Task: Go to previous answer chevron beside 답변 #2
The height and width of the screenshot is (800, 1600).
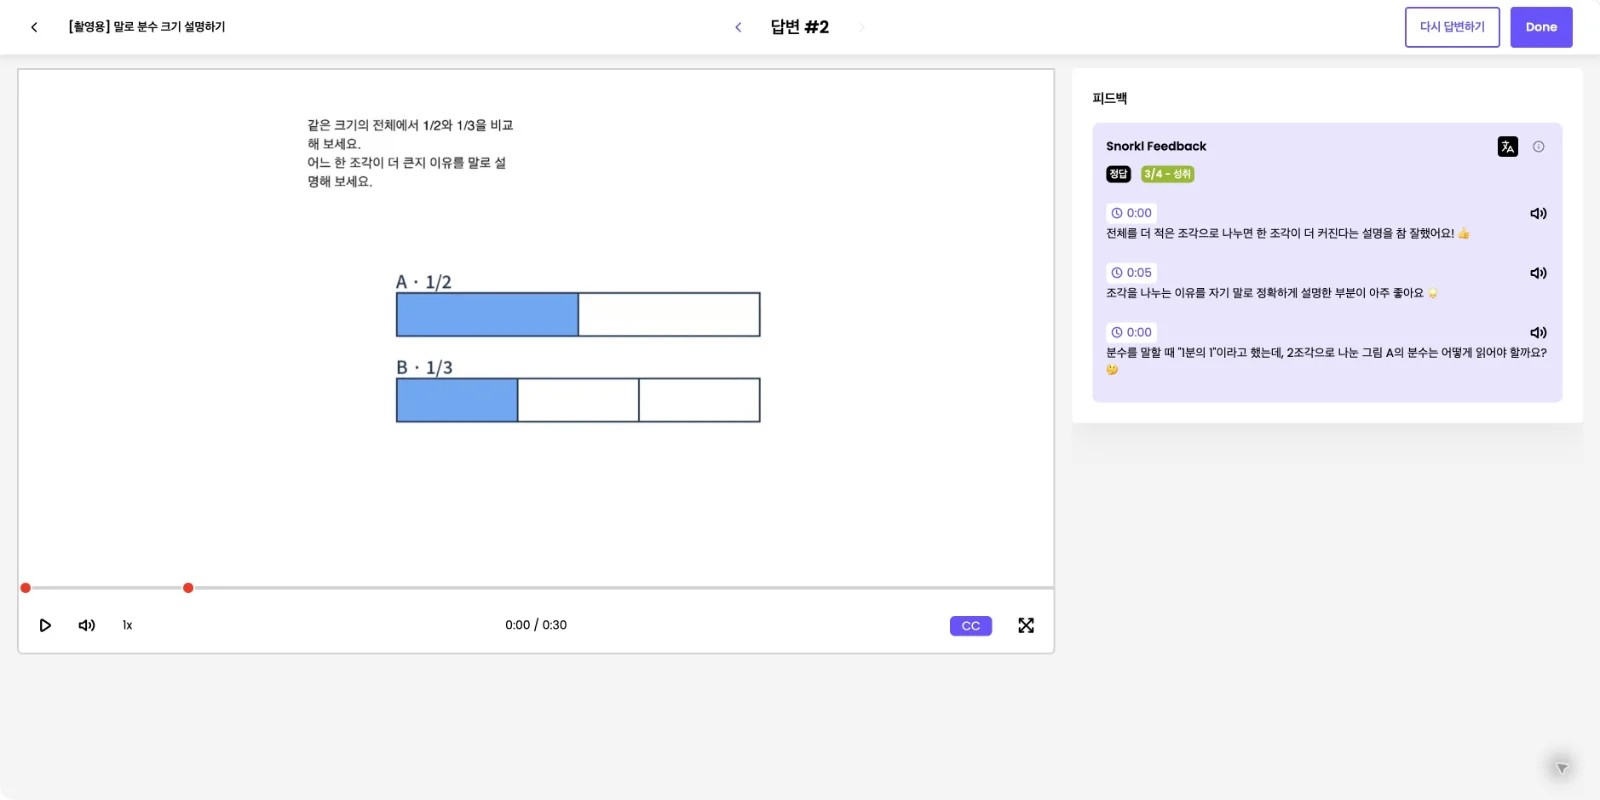Action: [738, 27]
